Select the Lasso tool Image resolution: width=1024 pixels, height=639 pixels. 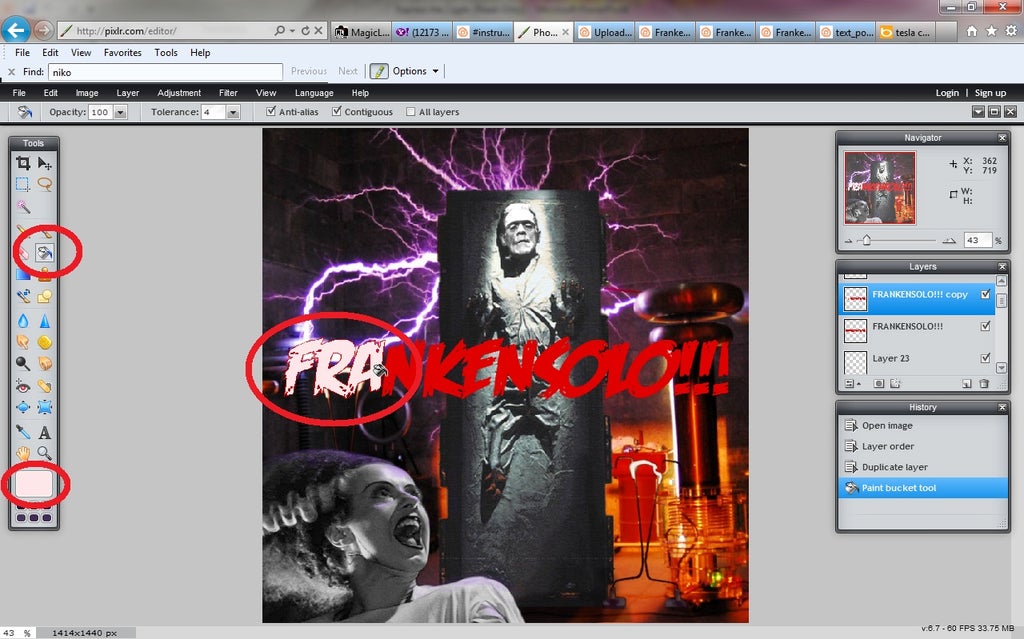tap(44, 184)
